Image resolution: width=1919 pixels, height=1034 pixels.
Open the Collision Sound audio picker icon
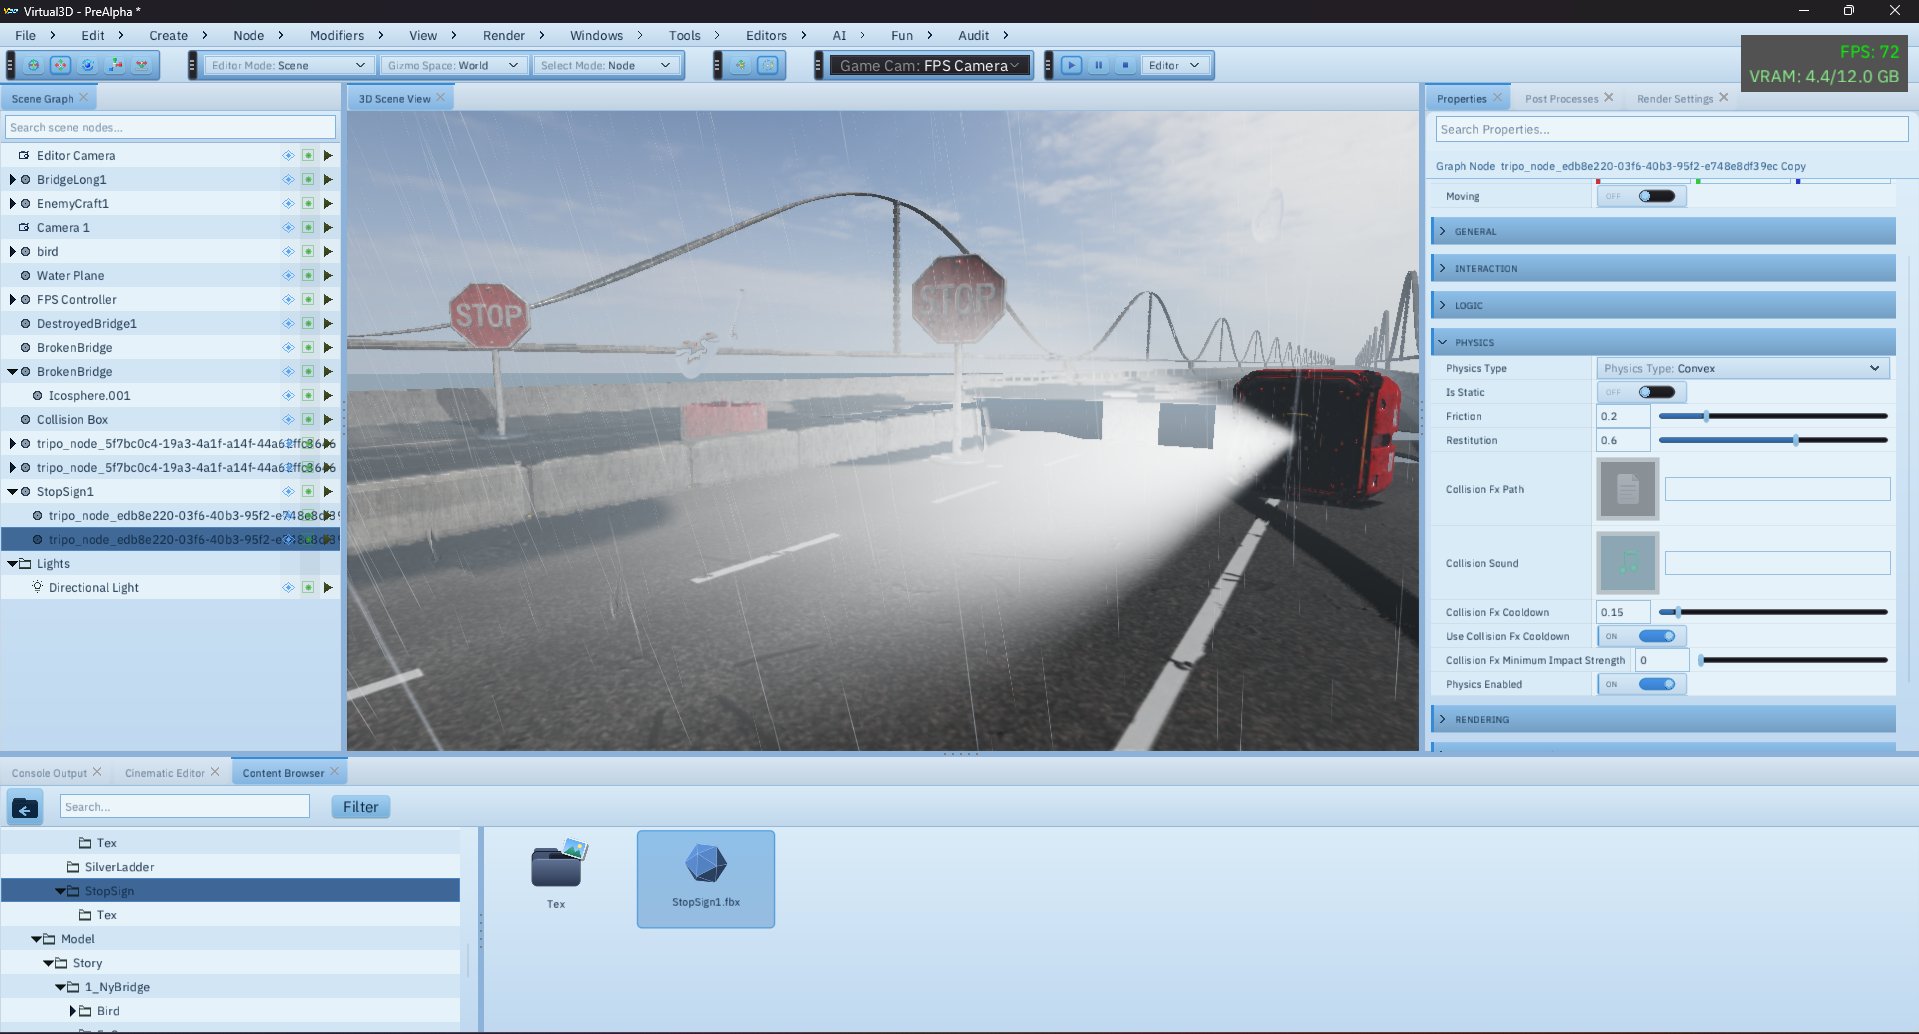tap(1627, 563)
